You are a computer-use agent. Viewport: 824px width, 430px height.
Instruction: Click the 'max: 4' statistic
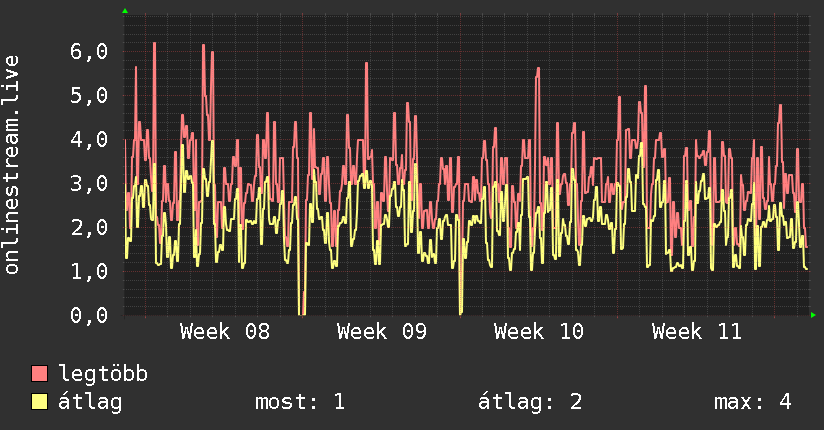point(753,402)
